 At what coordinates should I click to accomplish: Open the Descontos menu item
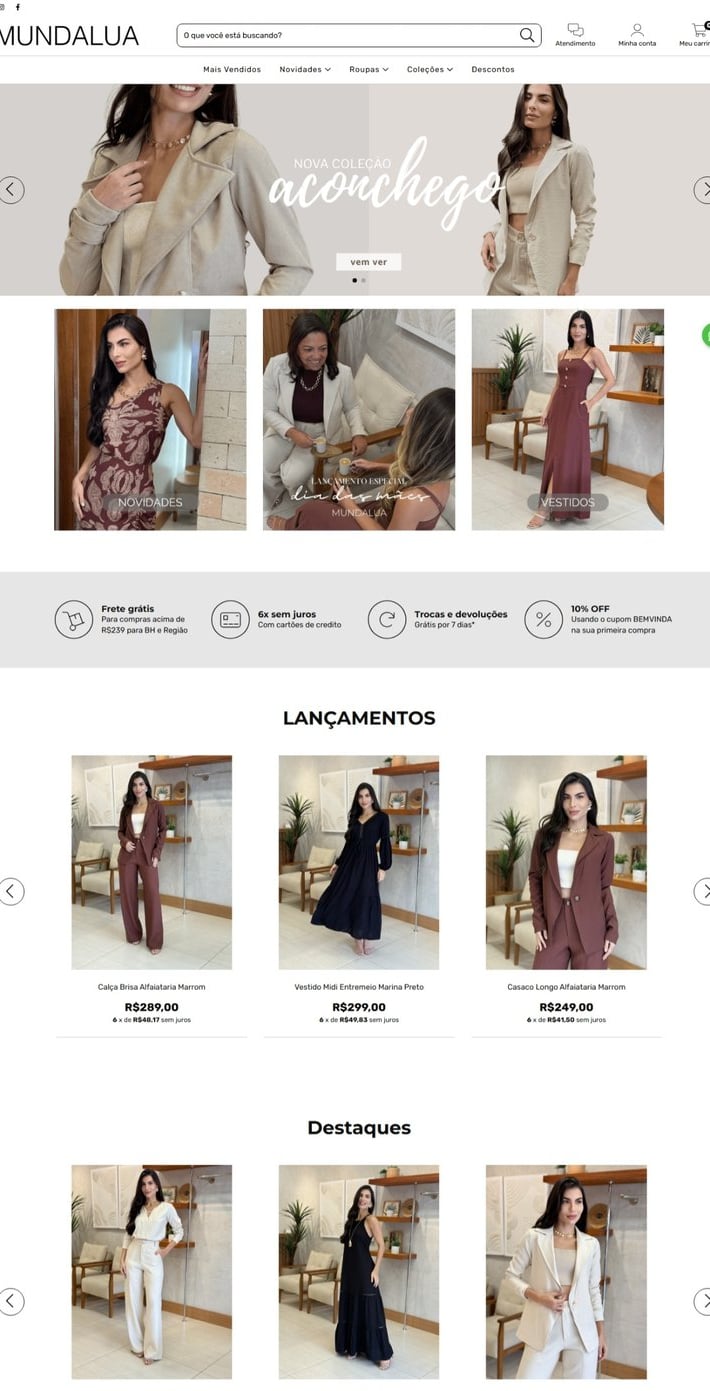pyautogui.click(x=493, y=70)
